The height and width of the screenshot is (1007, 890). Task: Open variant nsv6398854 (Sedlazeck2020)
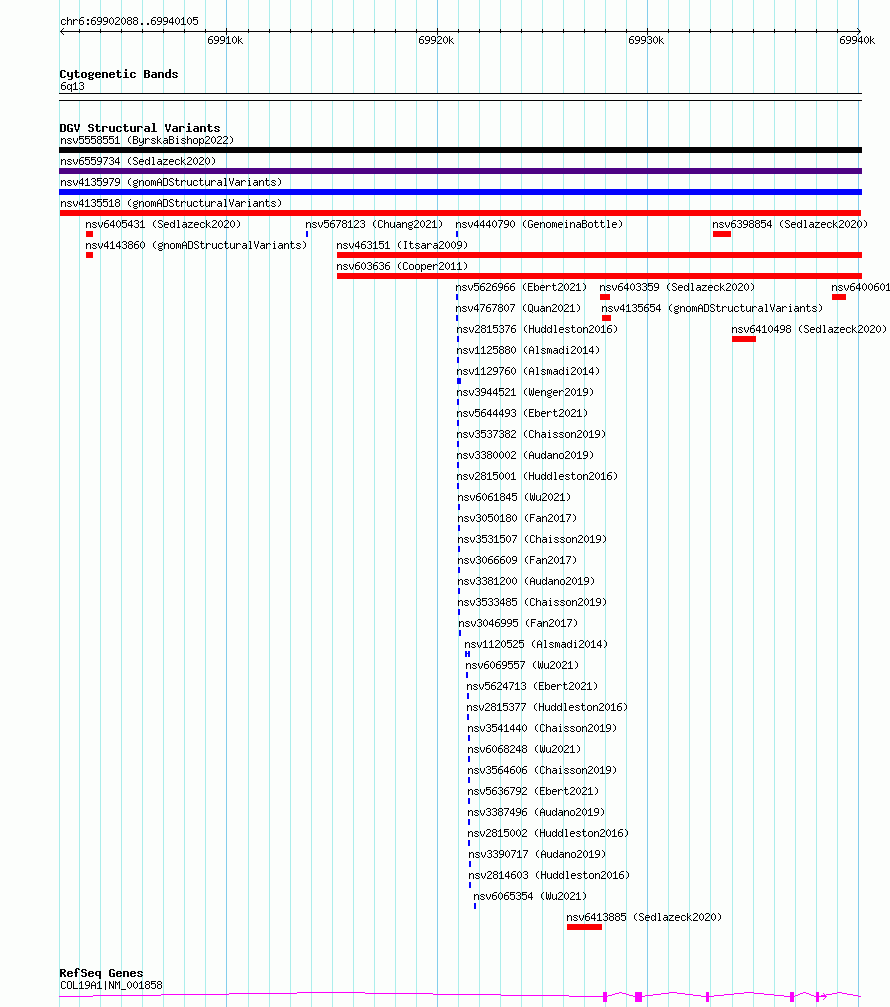(790, 224)
